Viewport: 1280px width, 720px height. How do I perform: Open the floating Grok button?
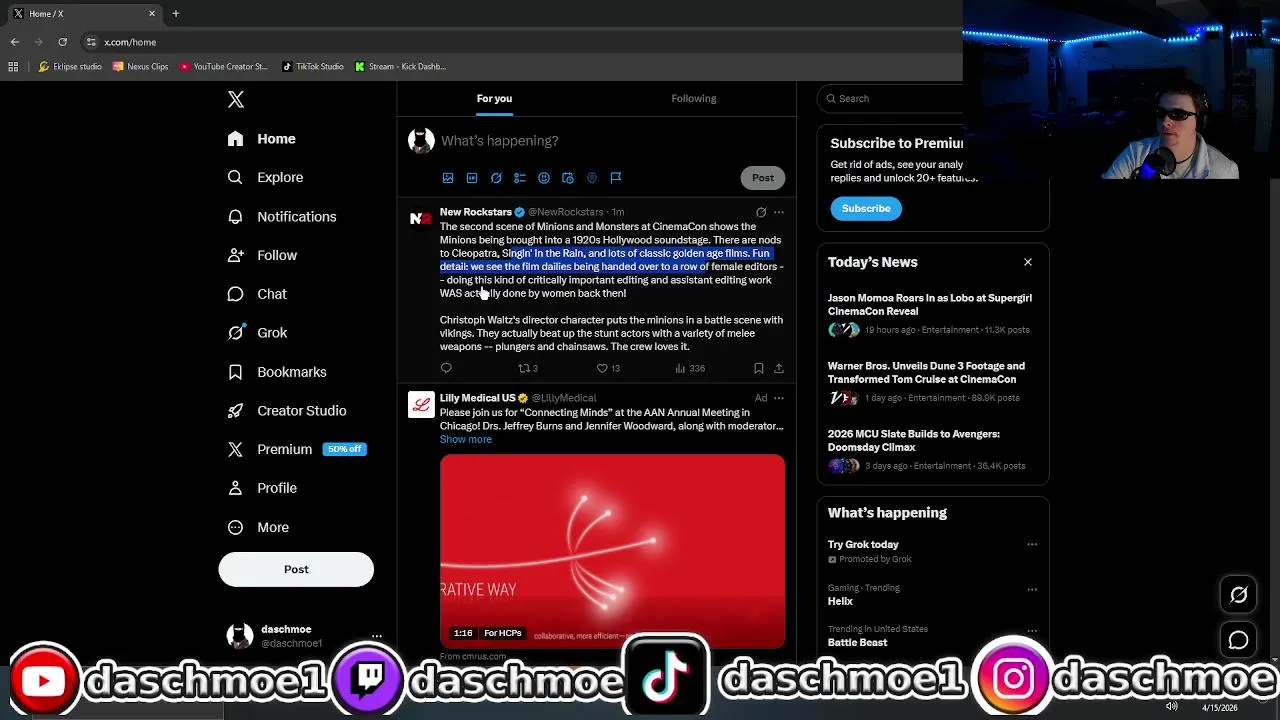(1238, 595)
